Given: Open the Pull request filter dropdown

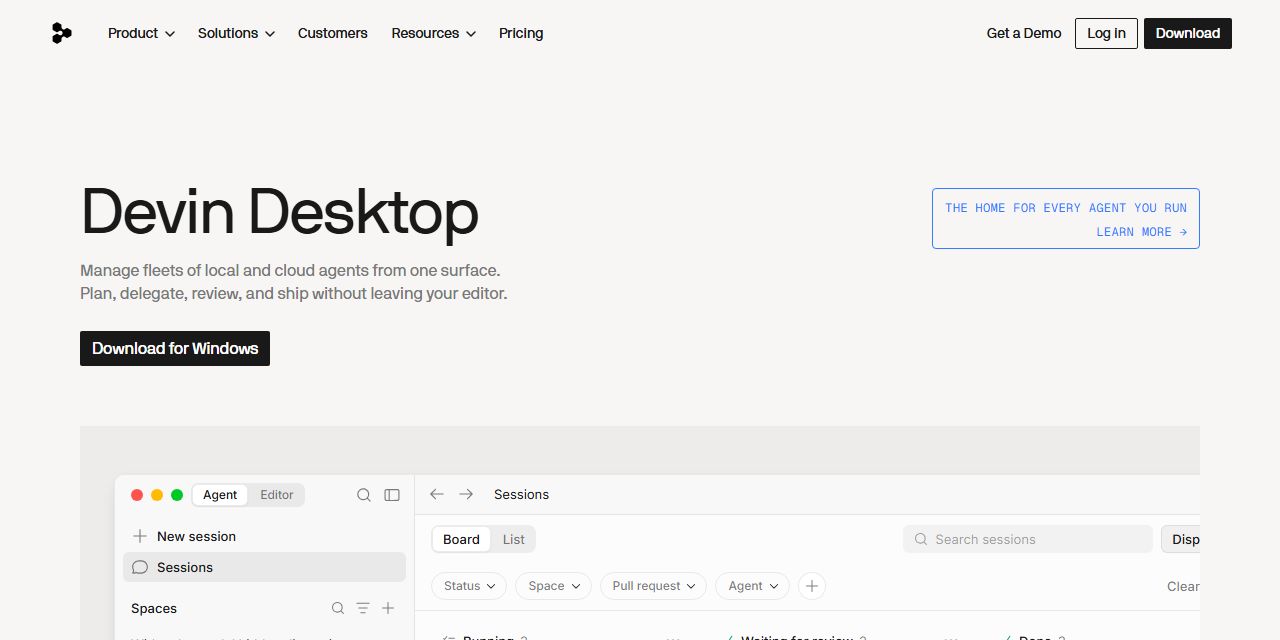Looking at the screenshot, I should [x=653, y=586].
